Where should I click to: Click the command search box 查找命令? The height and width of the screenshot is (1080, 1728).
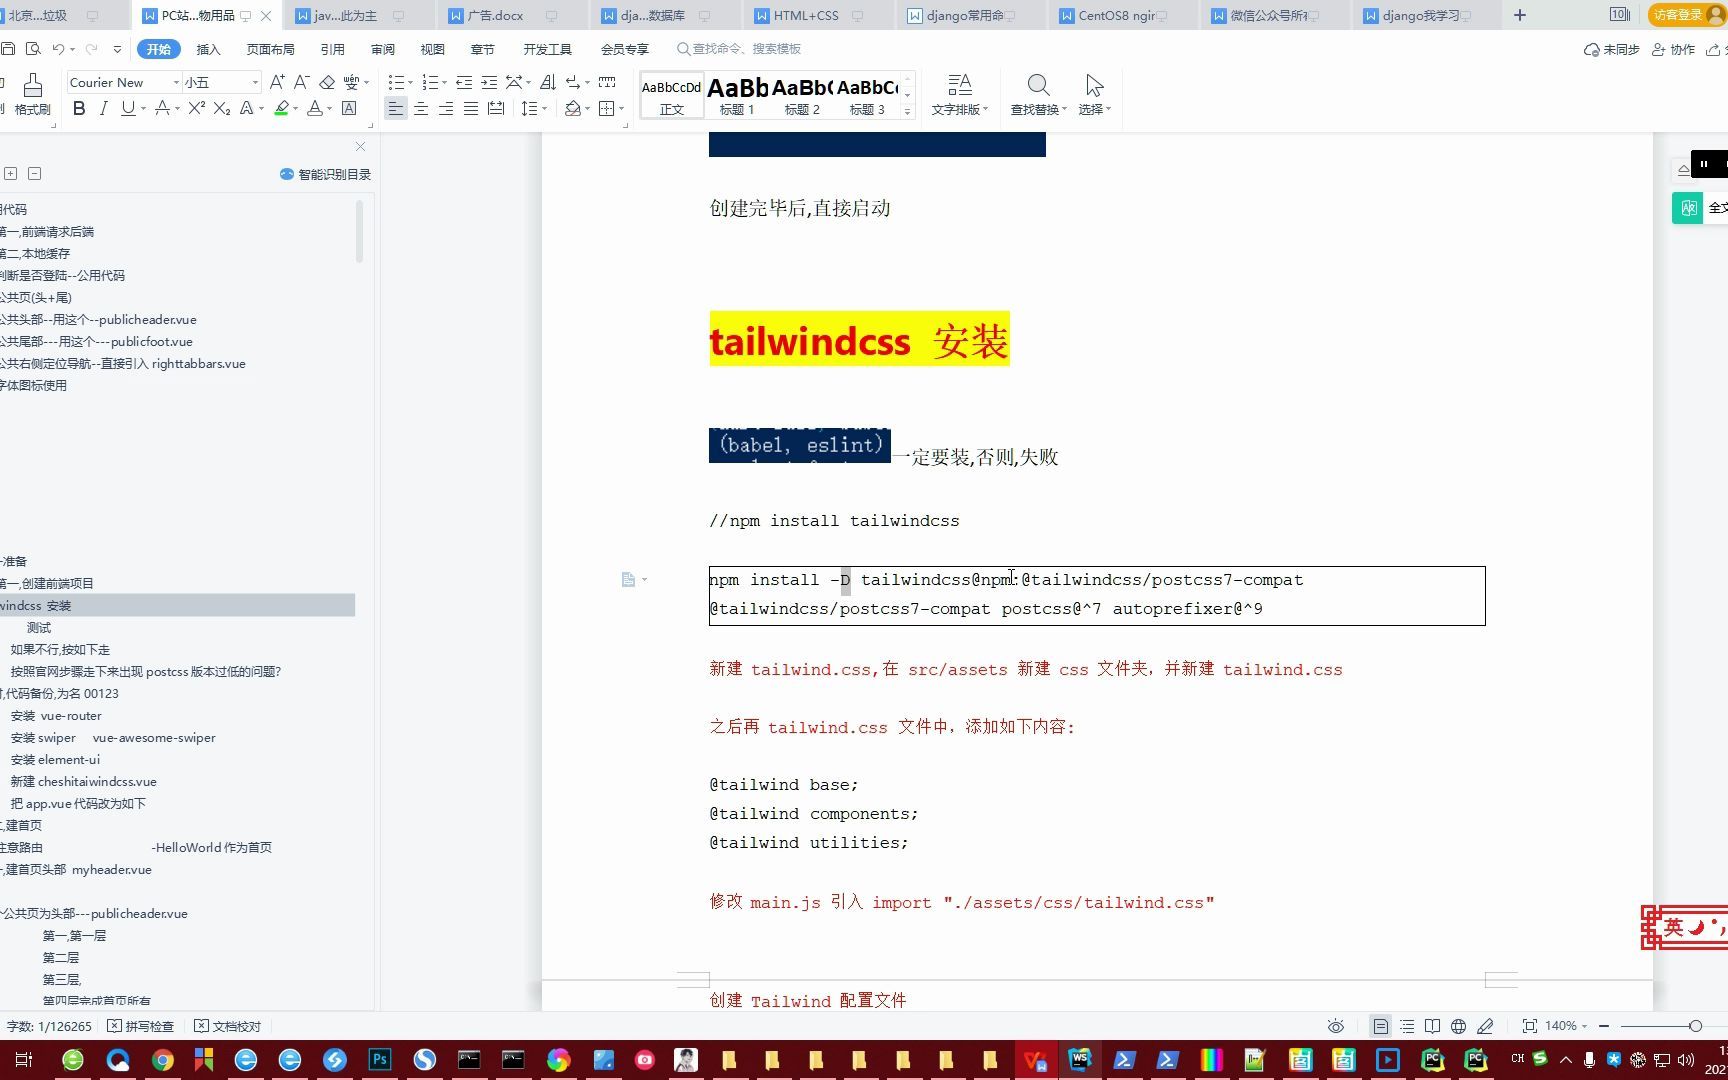point(740,49)
